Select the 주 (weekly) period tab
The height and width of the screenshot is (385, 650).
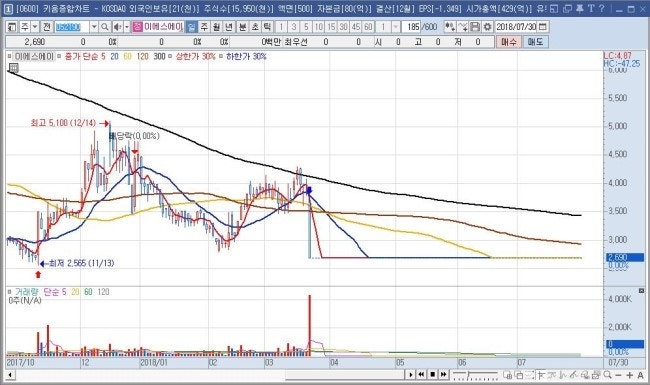(204, 27)
